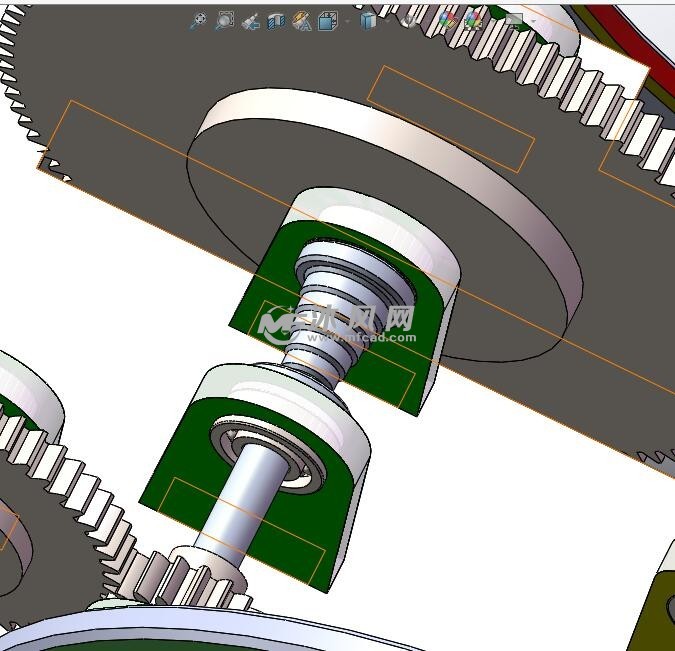This screenshot has width=675, height=651.
Task: Open the Dynamic Annotation Views tool
Action: click(302, 21)
